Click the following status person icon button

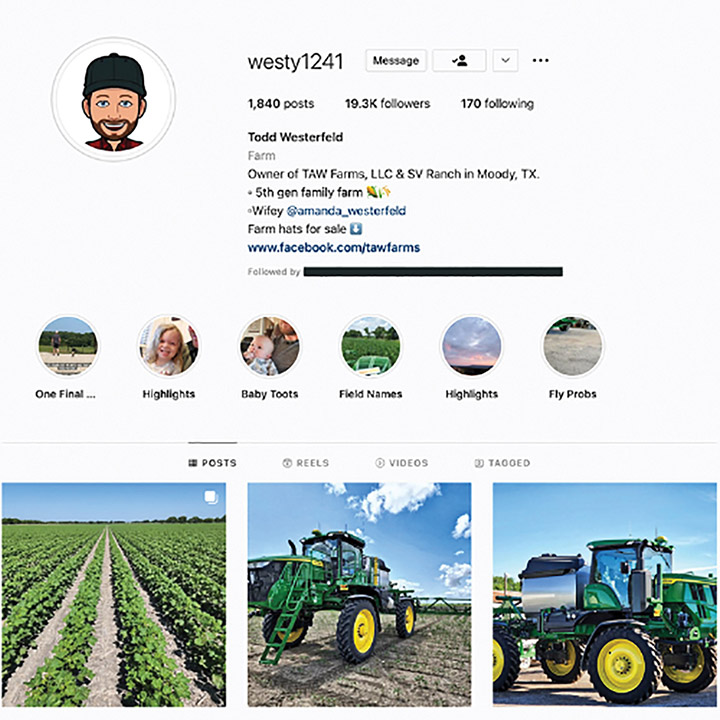pyautogui.click(x=459, y=61)
